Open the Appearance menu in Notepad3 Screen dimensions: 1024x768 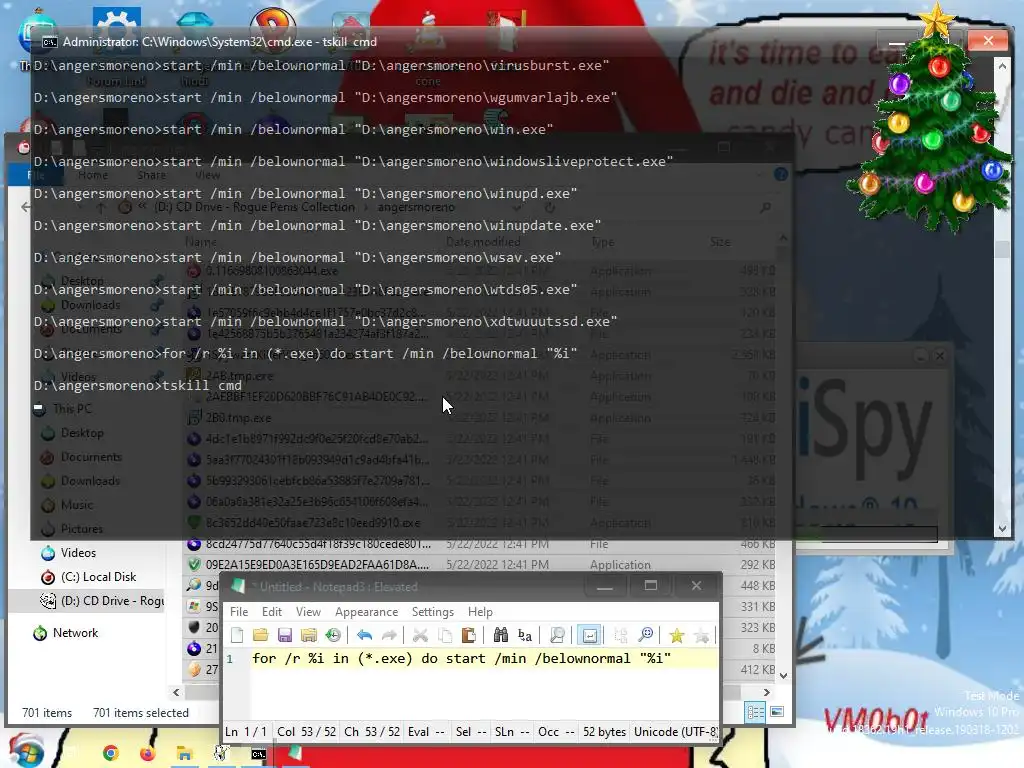366,612
